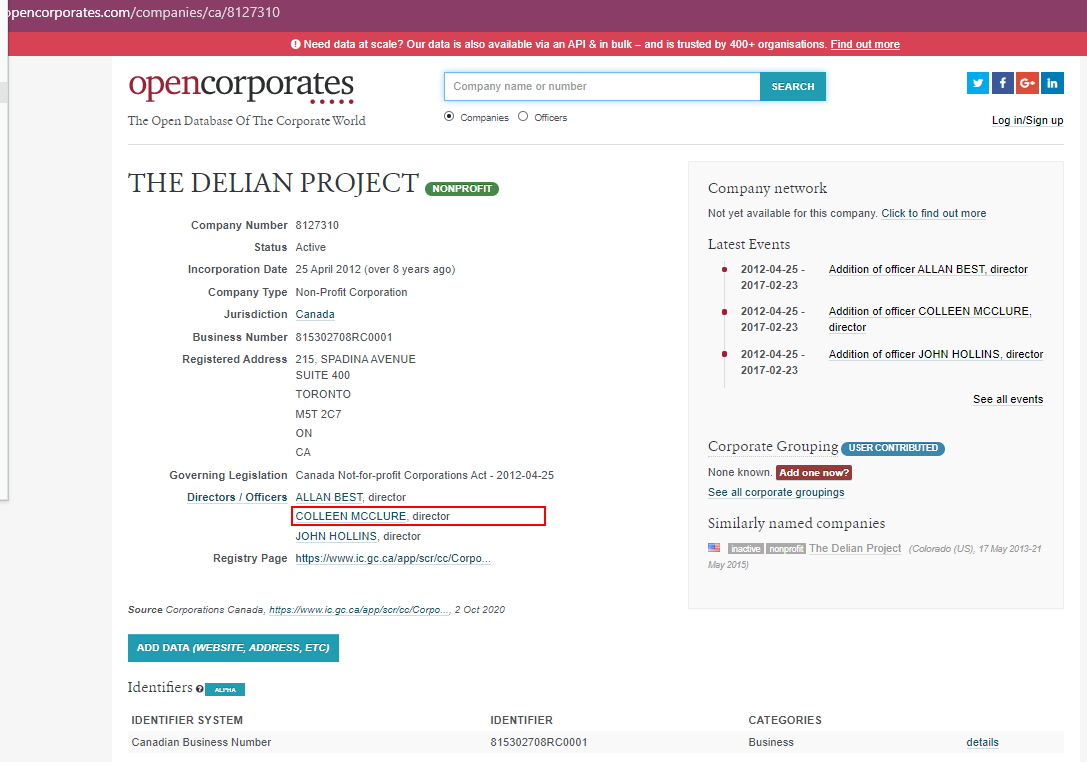Open the Registry Page URL link
The image size is (1087, 762).
click(393, 558)
